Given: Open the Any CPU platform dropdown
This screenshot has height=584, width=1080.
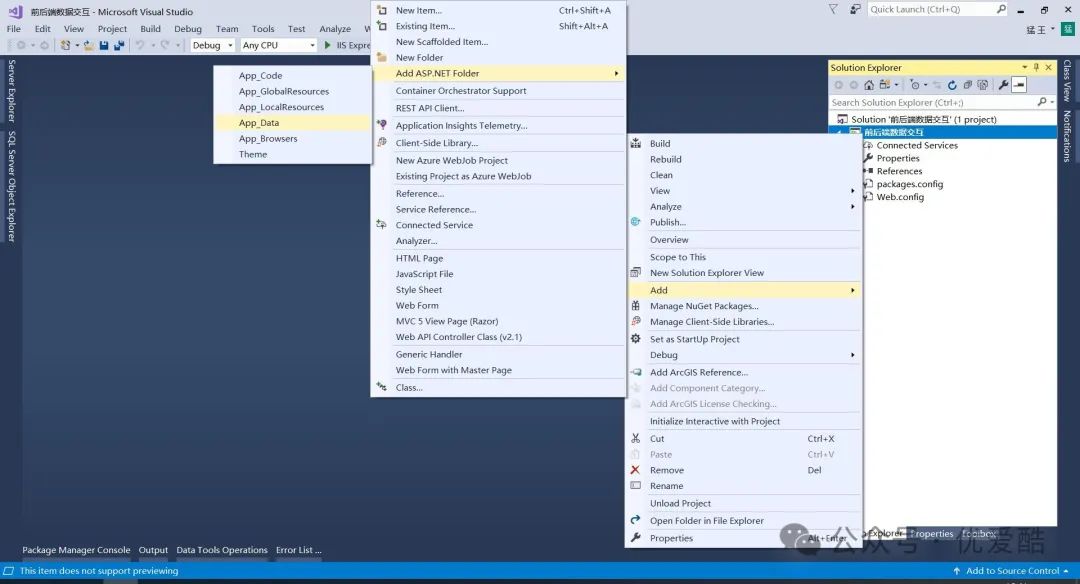Looking at the screenshot, I should tap(279, 45).
